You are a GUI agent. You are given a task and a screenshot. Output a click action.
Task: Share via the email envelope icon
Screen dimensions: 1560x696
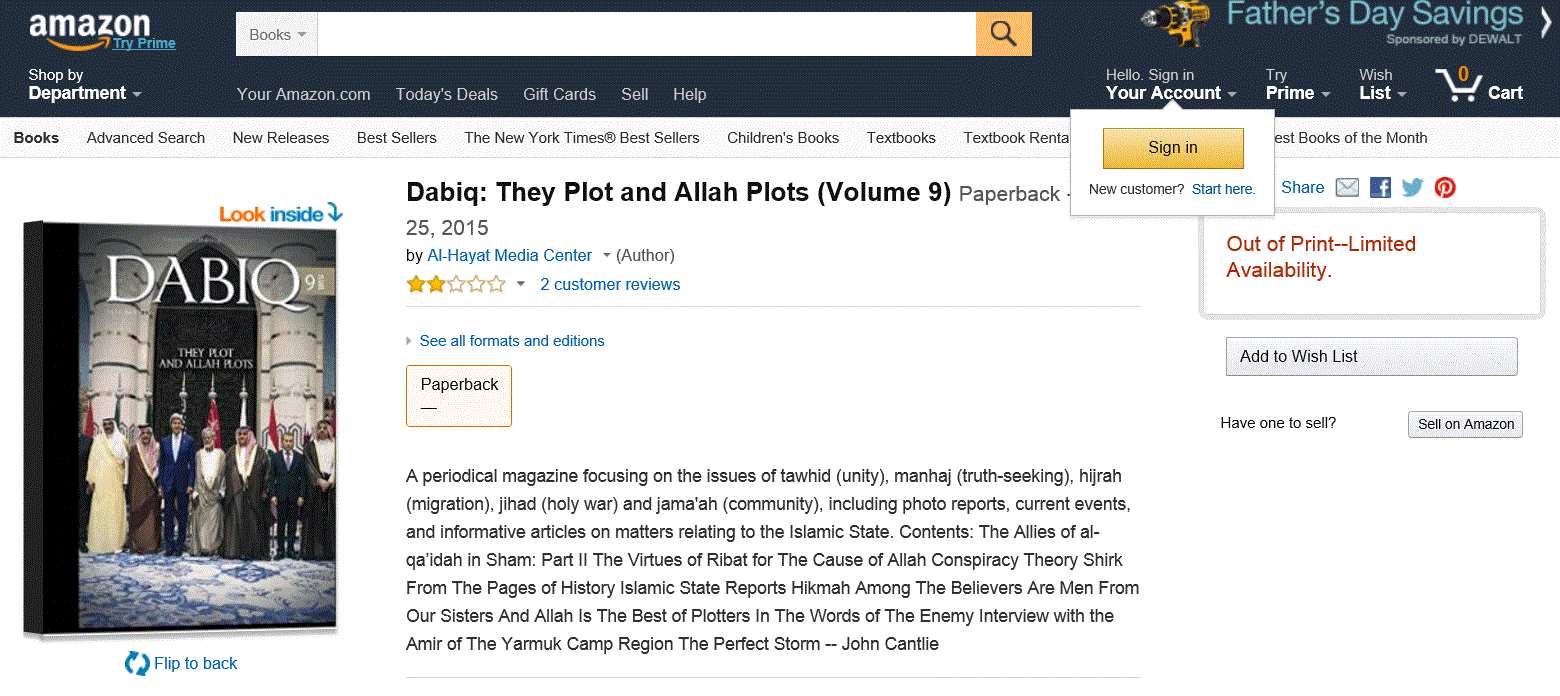coord(1348,187)
